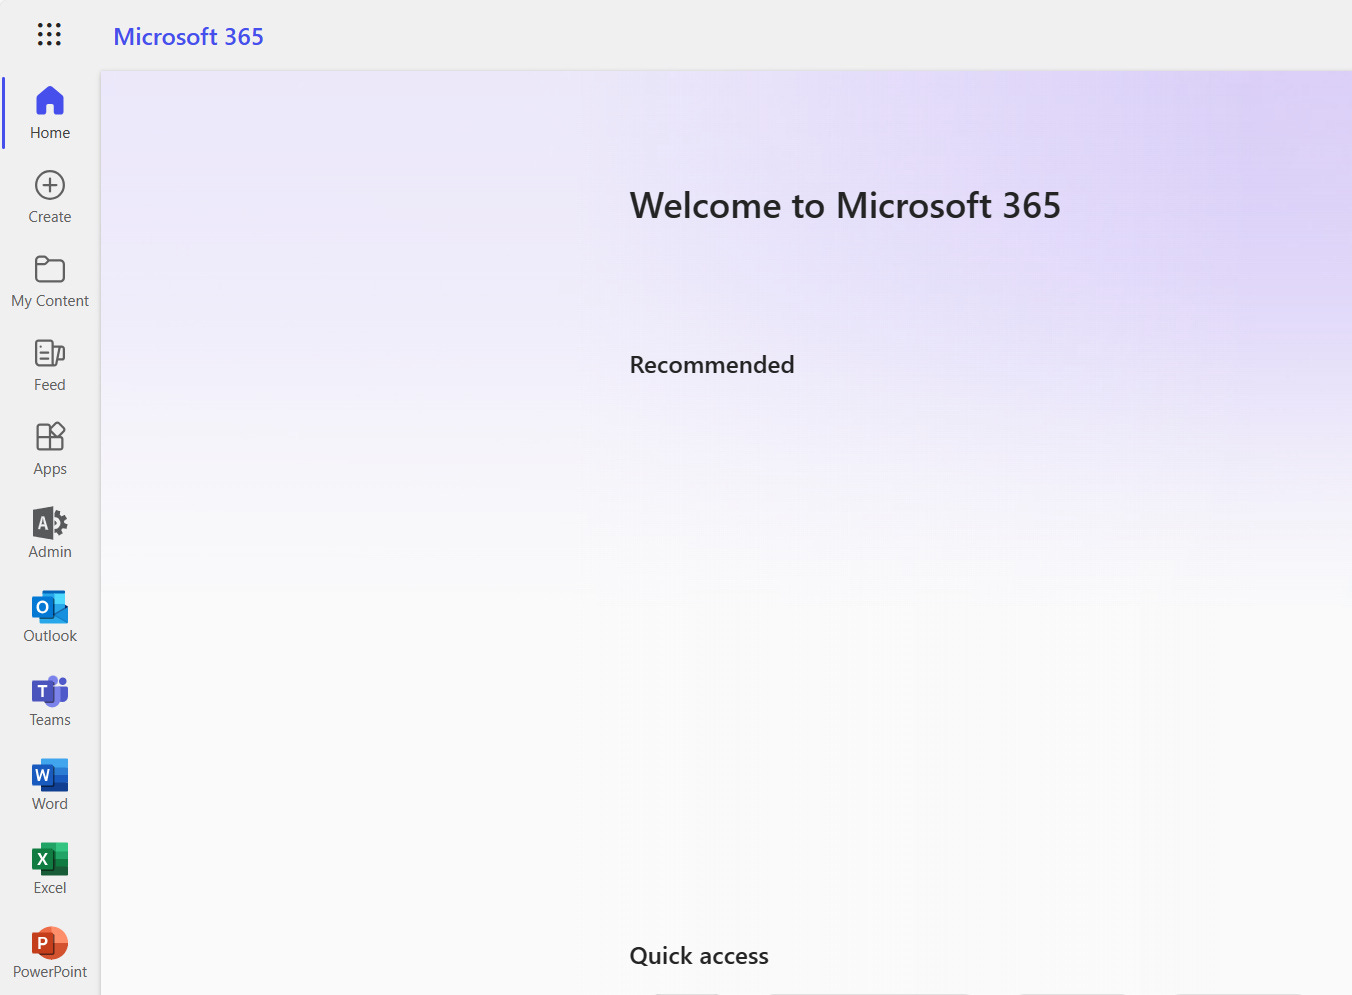Go to Home in sidebar

click(50, 113)
